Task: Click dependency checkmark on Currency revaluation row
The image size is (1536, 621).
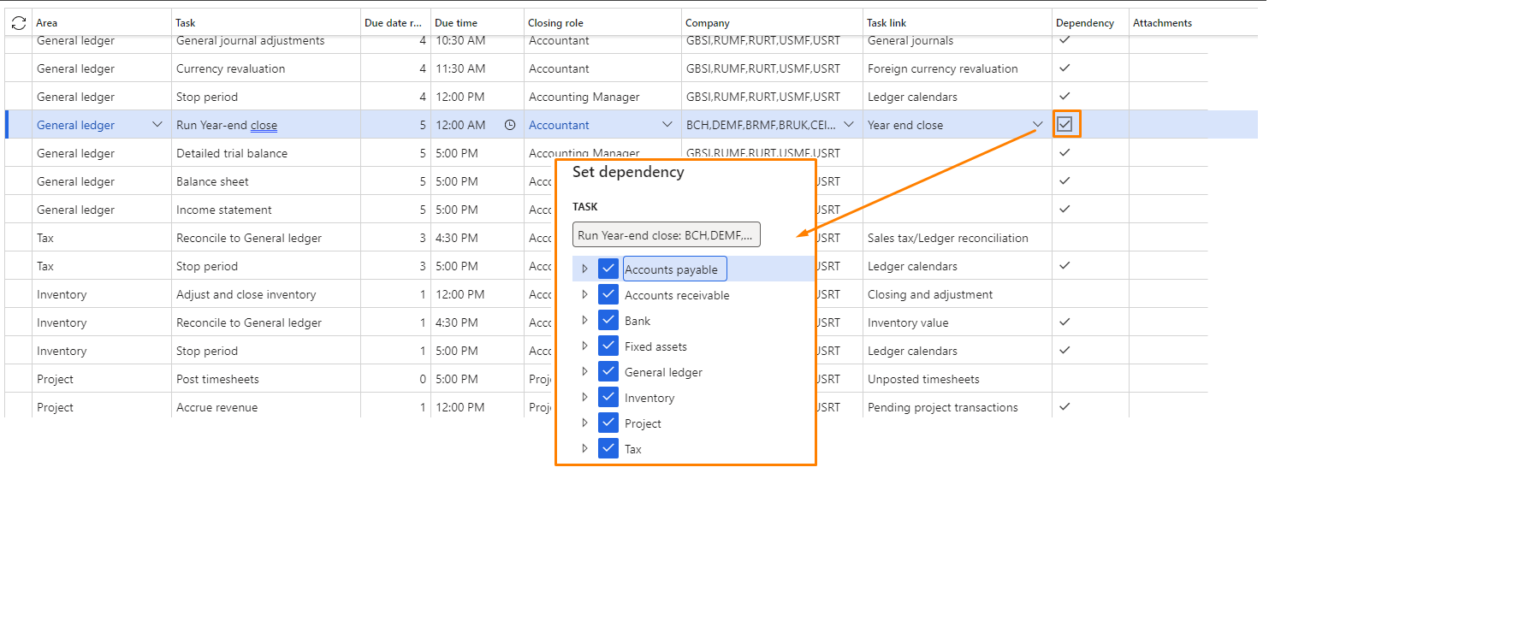Action: click(x=1065, y=68)
